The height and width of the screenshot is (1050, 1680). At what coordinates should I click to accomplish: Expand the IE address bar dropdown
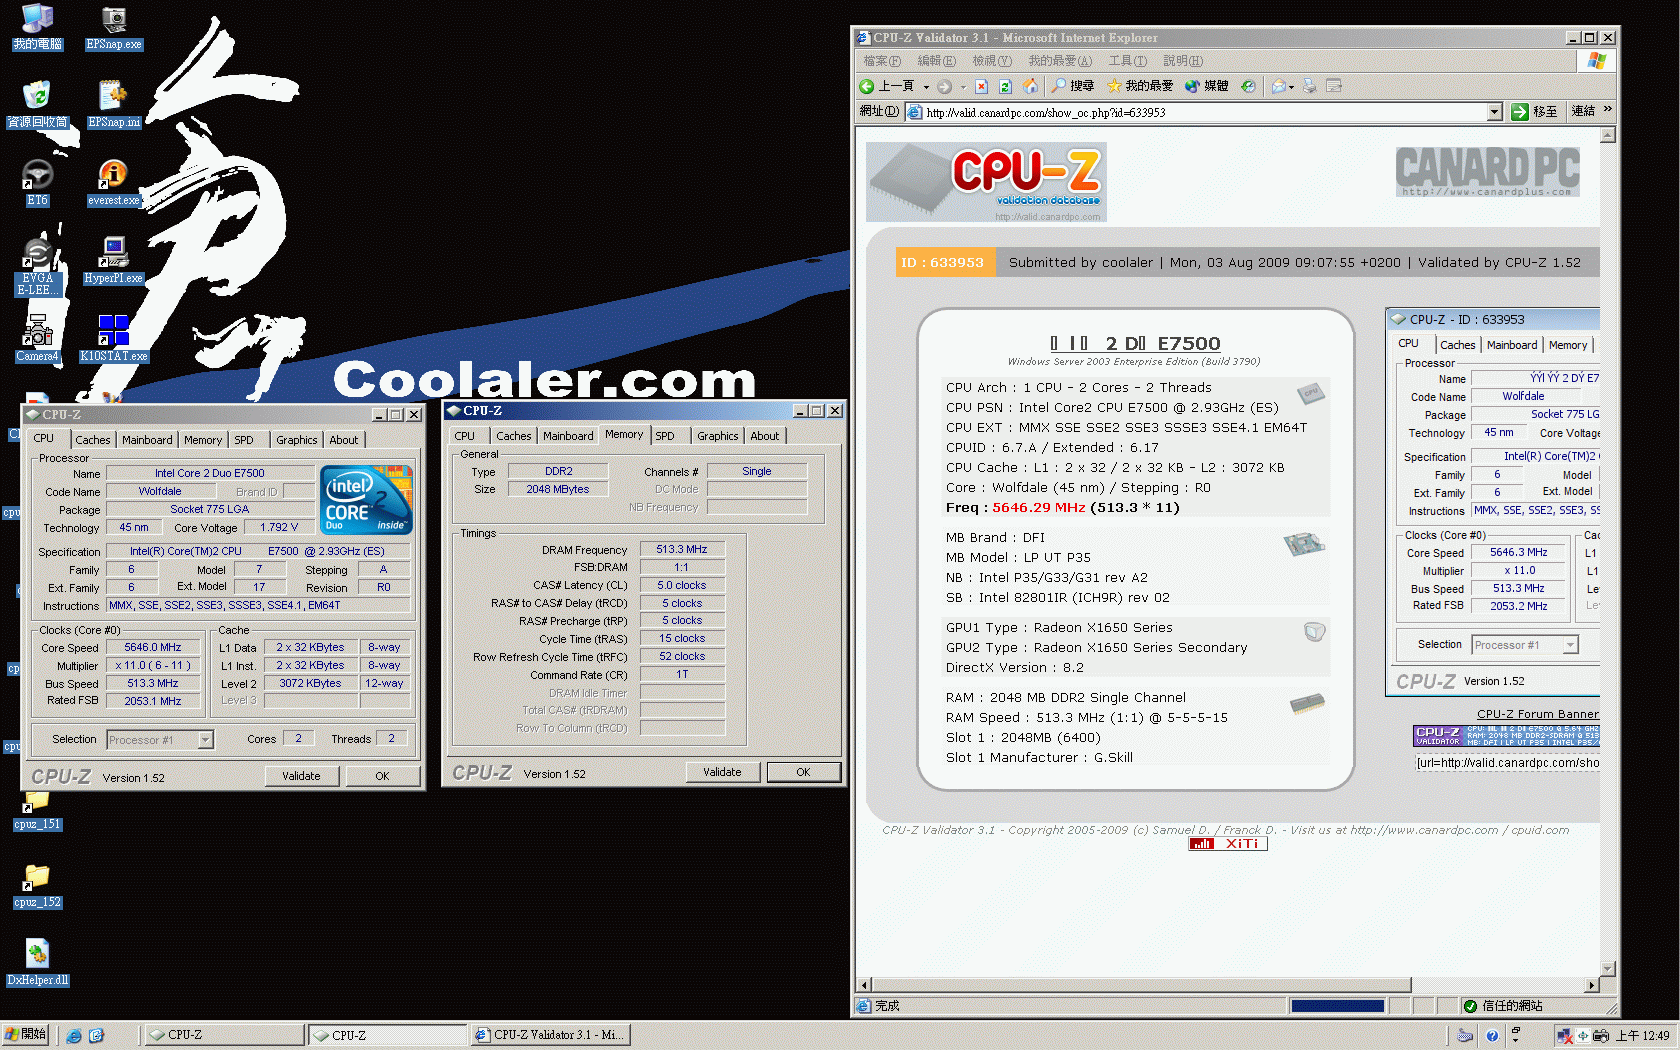coord(1495,112)
